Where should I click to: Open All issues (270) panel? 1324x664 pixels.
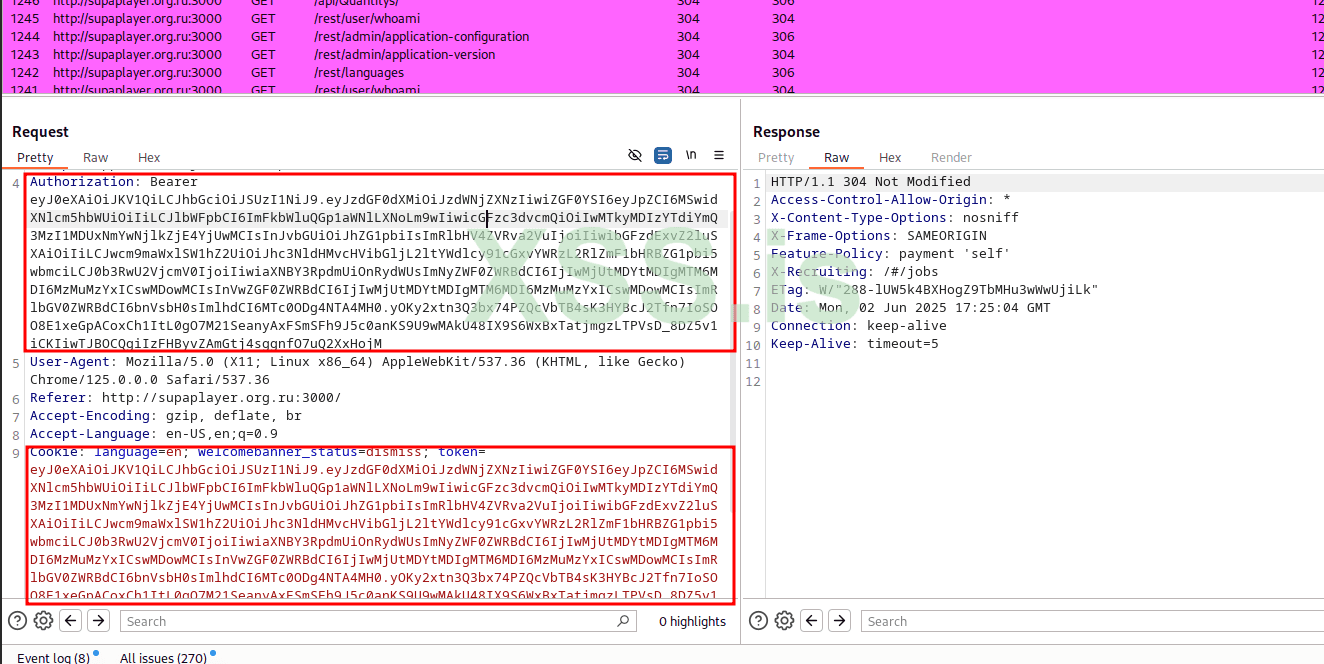[x=163, y=657]
